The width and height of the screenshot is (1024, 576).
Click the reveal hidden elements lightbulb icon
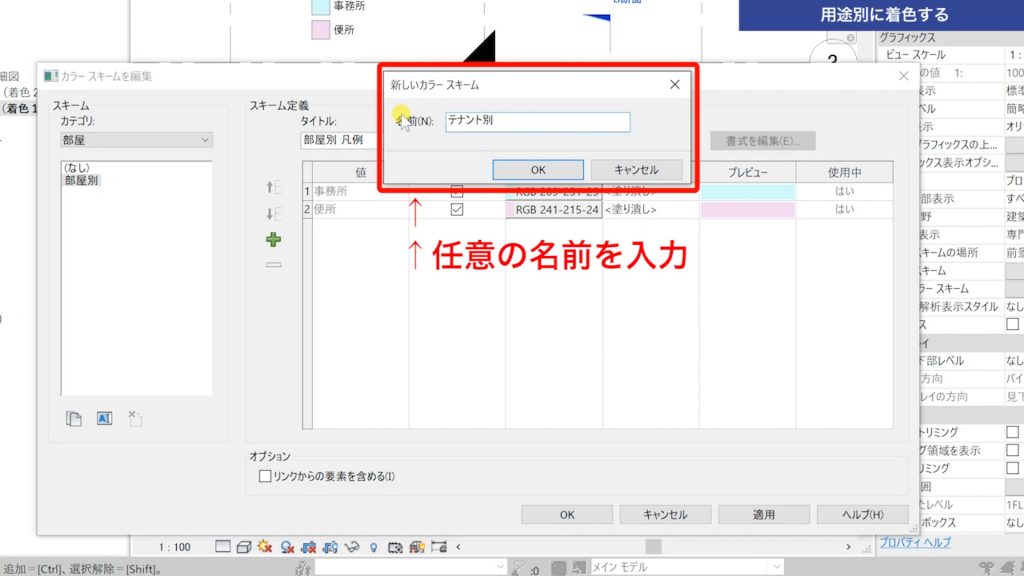point(373,547)
